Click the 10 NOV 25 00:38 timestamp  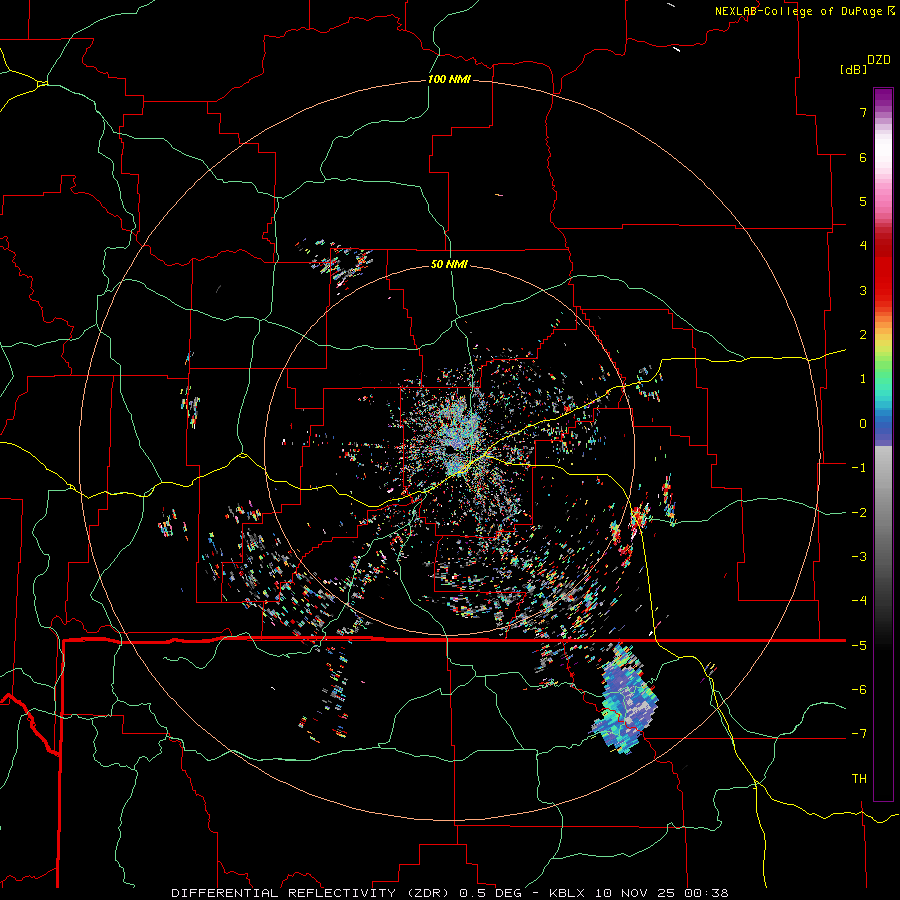[660, 893]
